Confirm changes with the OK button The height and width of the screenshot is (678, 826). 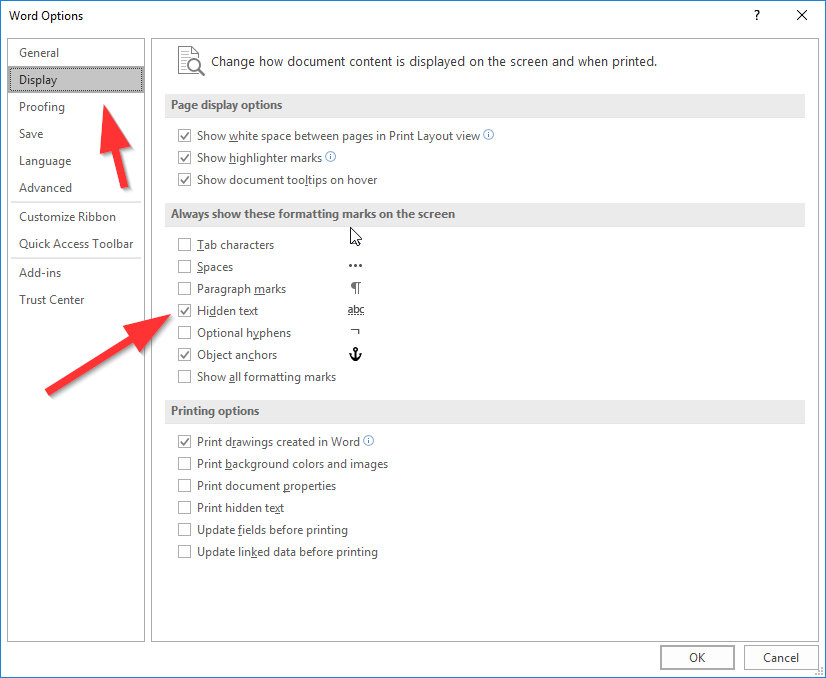pyautogui.click(x=697, y=657)
